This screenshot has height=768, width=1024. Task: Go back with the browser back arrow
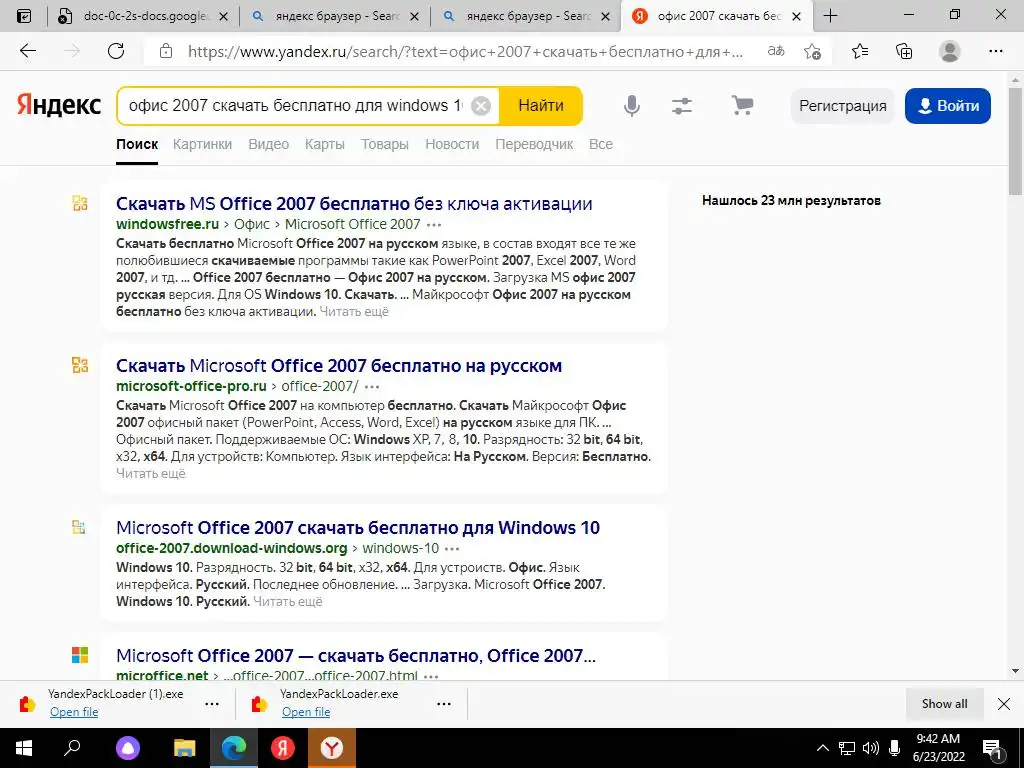pyautogui.click(x=28, y=51)
